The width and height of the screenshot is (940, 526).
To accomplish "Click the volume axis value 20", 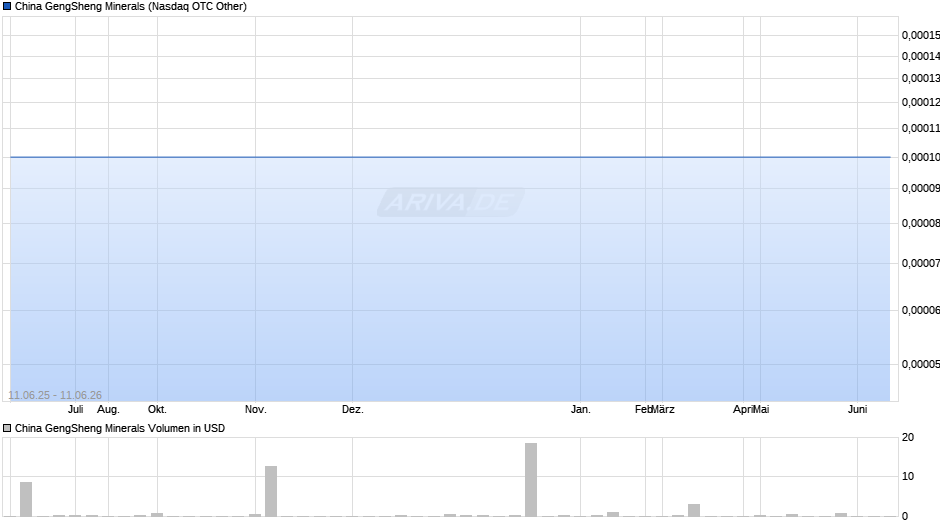I will (908, 437).
